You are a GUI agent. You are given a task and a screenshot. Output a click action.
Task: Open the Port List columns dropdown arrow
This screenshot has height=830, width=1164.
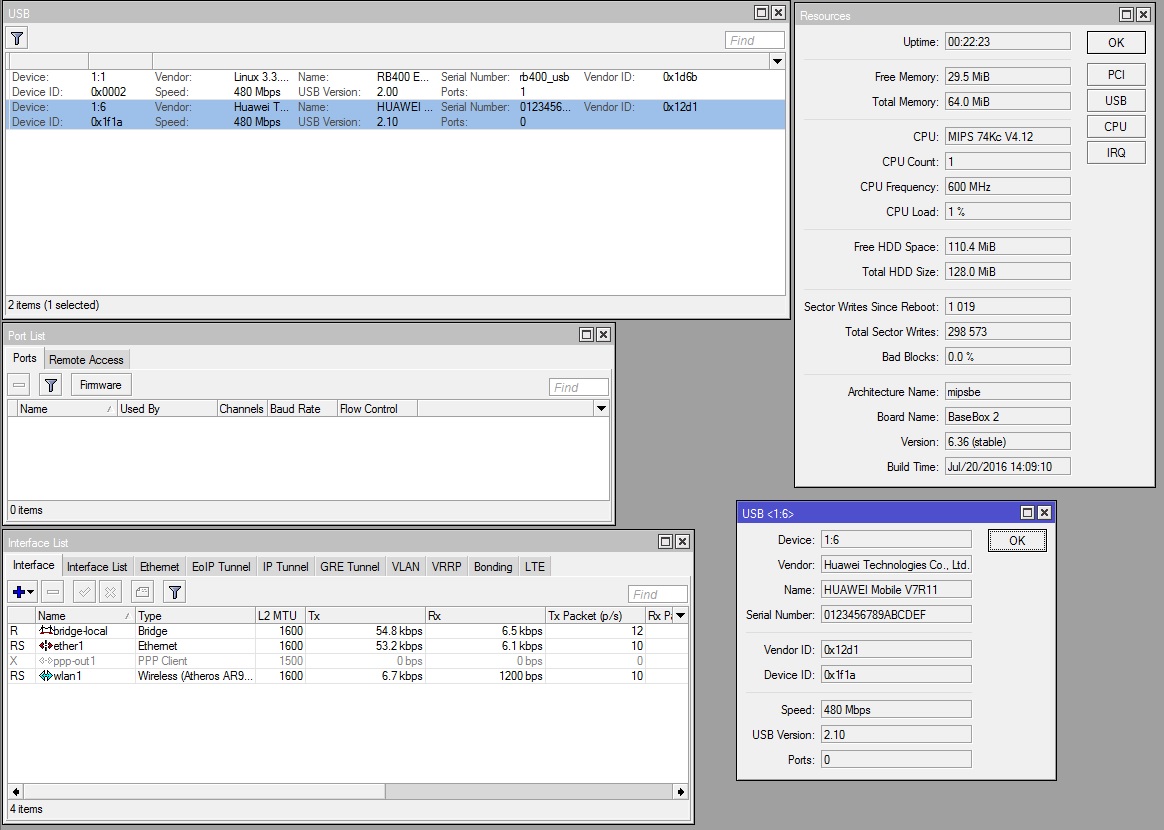(601, 408)
